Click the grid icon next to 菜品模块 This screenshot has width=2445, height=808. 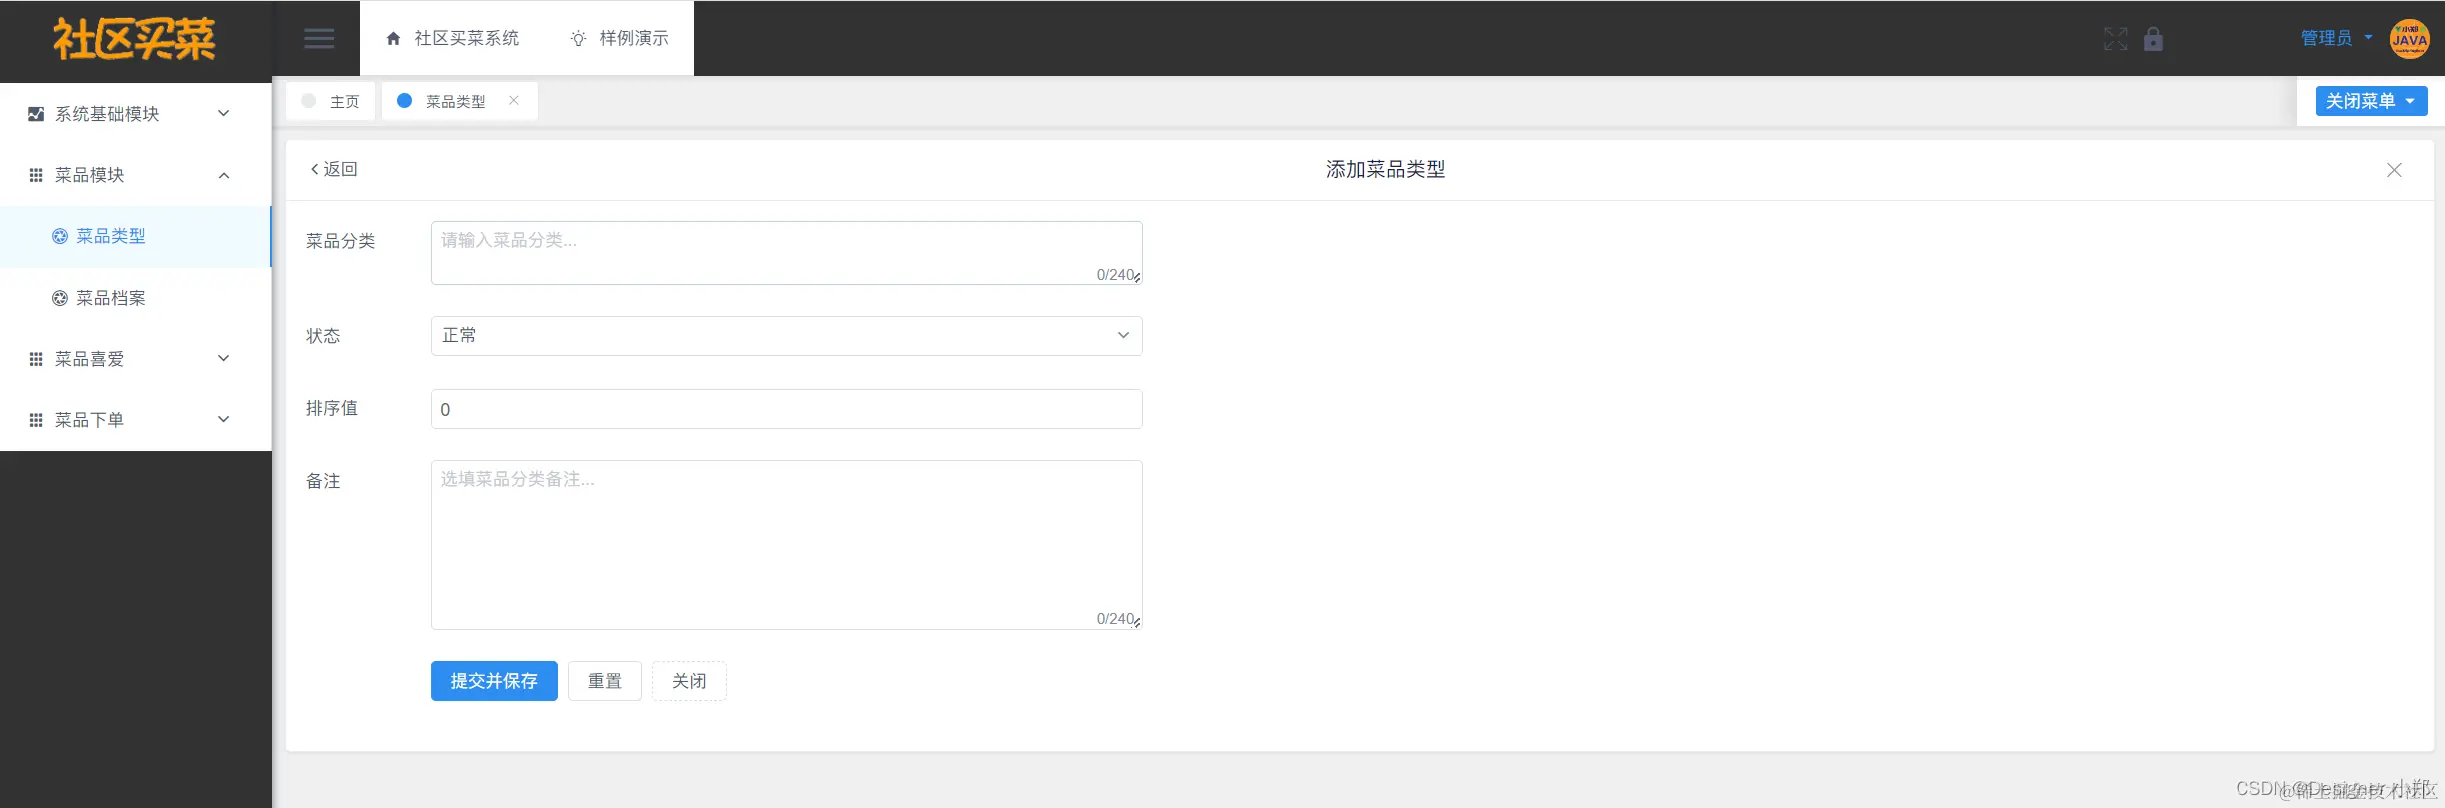[x=36, y=175]
